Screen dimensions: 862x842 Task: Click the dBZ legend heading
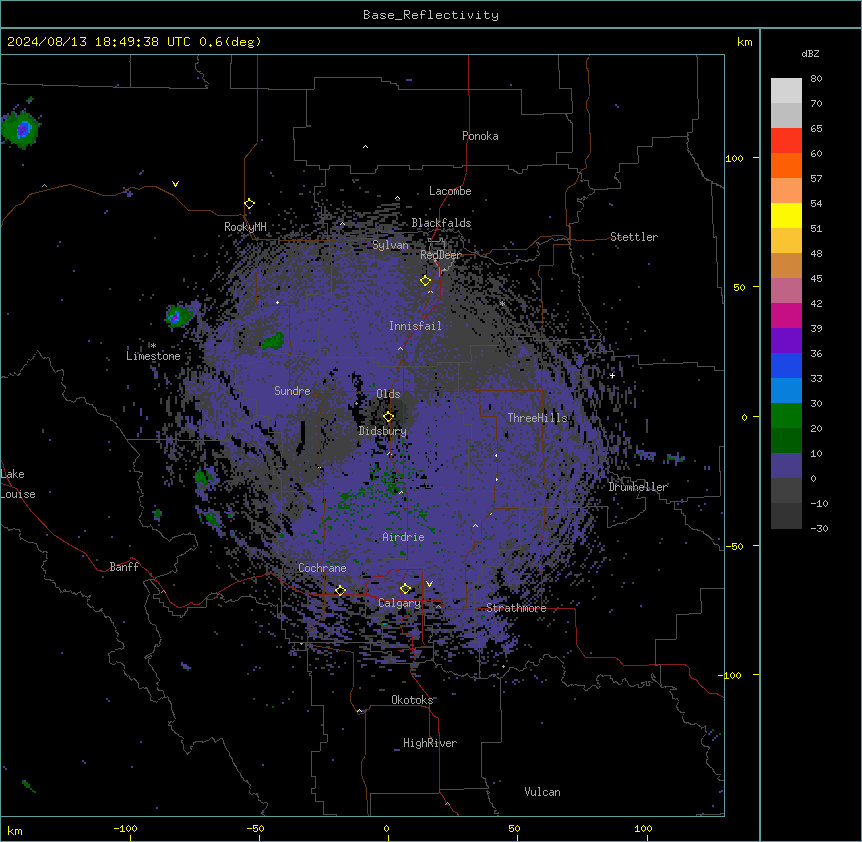click(810, 53)
